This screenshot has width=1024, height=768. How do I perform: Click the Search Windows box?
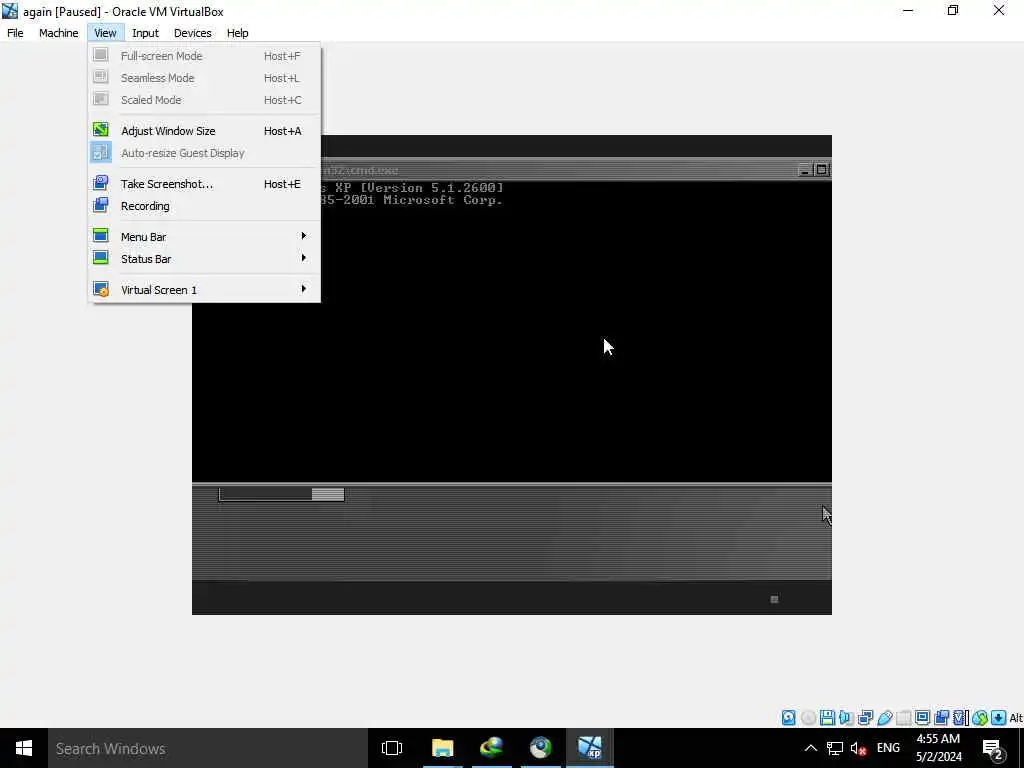tap(208, 748)
